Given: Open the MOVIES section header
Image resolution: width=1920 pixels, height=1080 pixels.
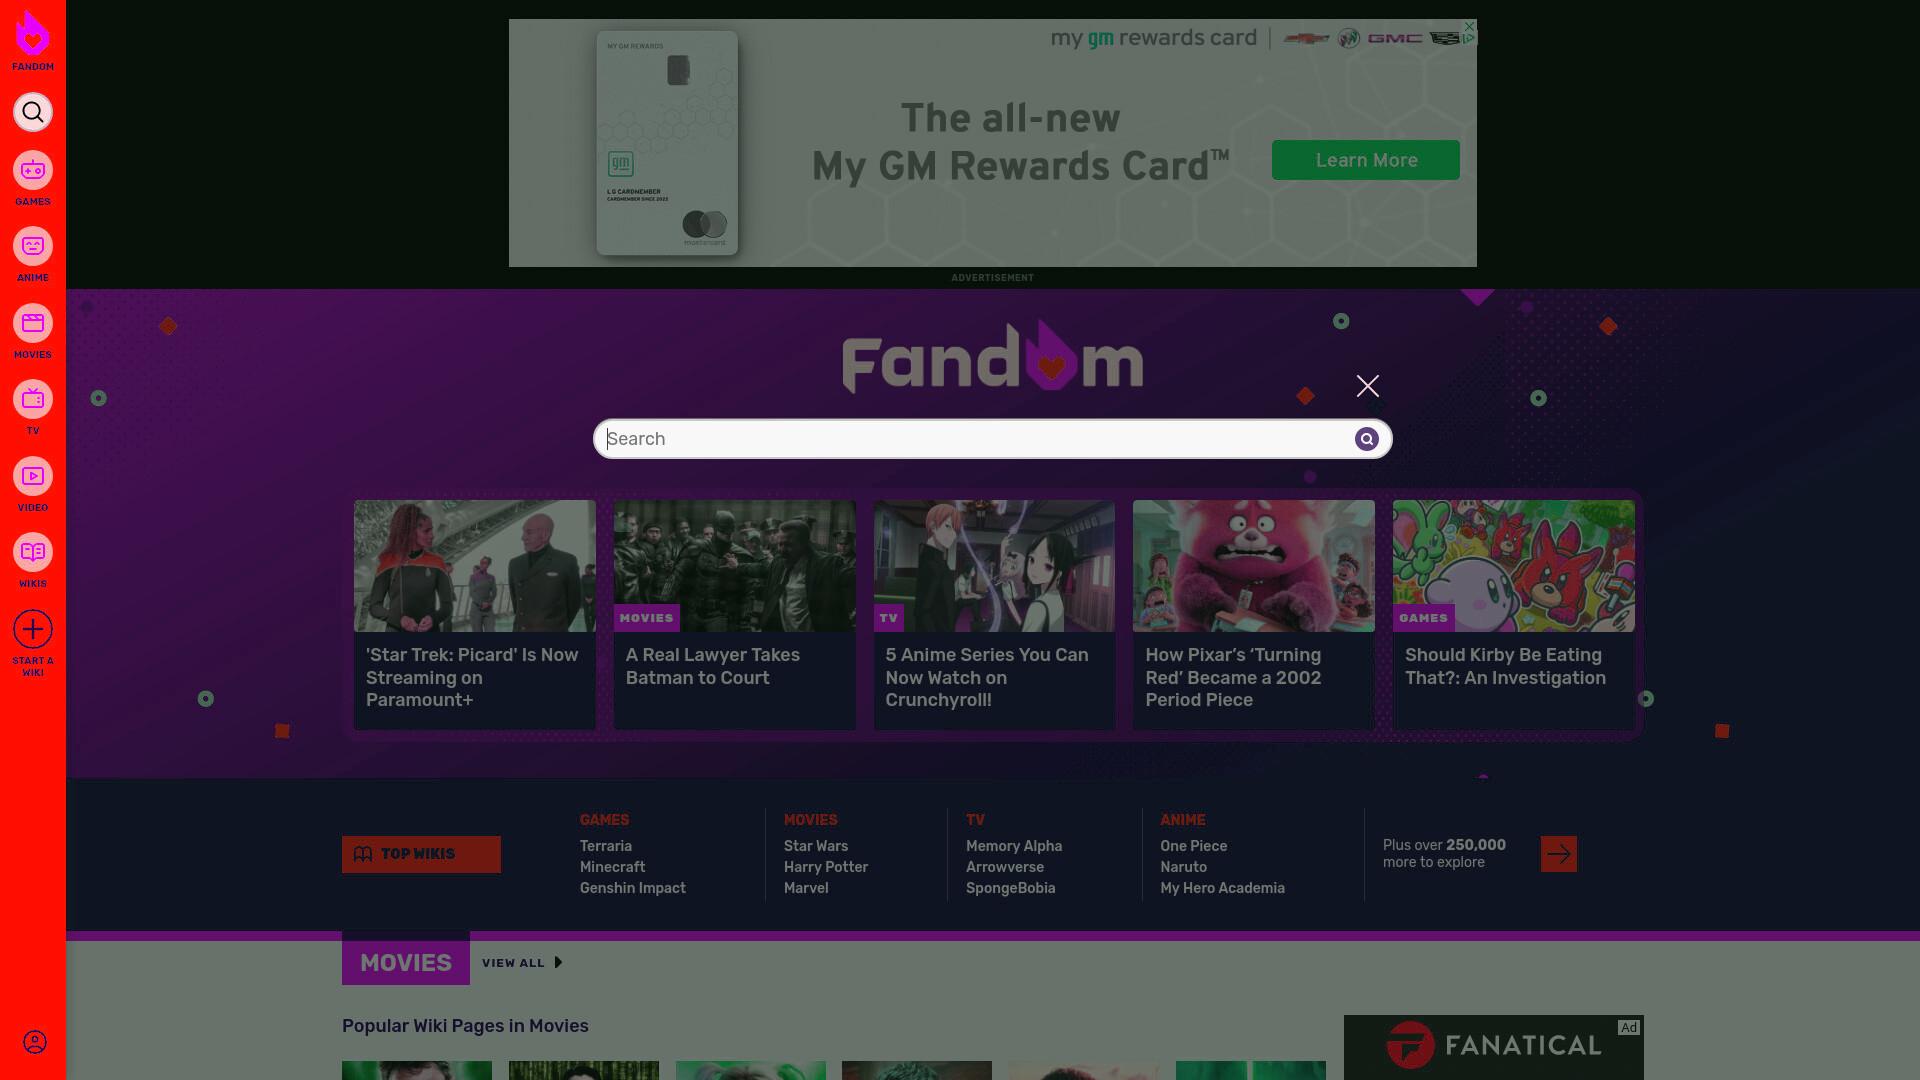Looking at the screenshot, I should coord(406,963).
